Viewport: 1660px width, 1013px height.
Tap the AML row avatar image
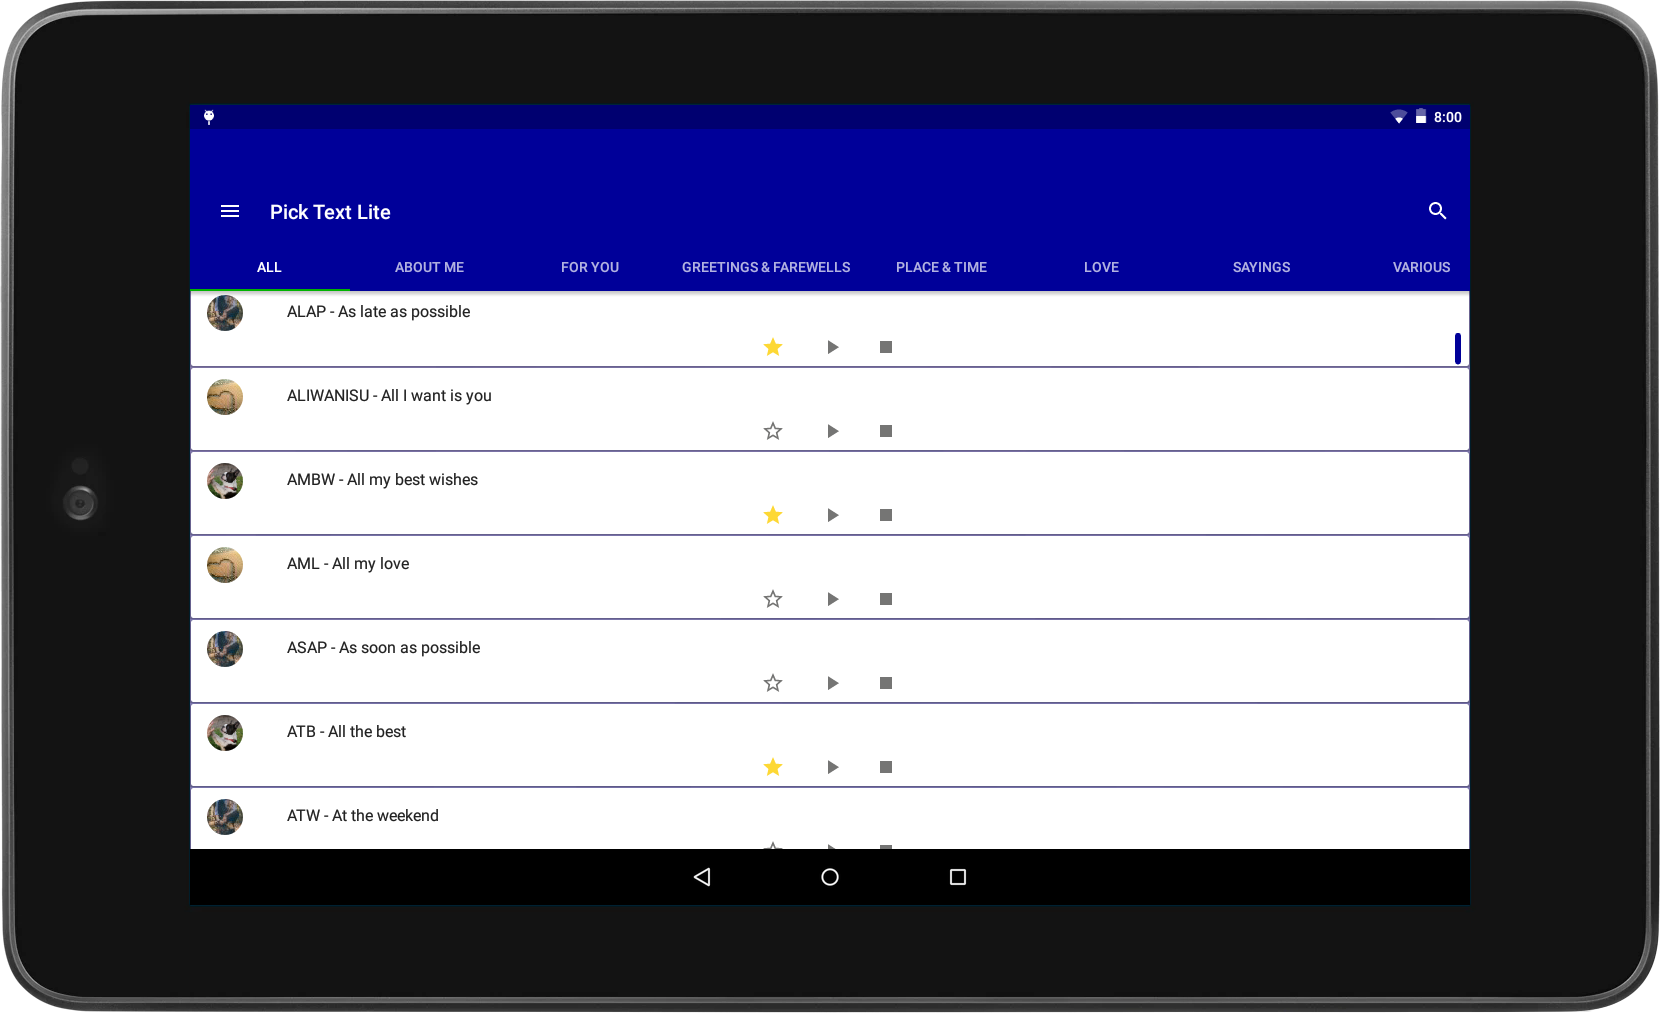pyautogui.click(x=225, y=565)
